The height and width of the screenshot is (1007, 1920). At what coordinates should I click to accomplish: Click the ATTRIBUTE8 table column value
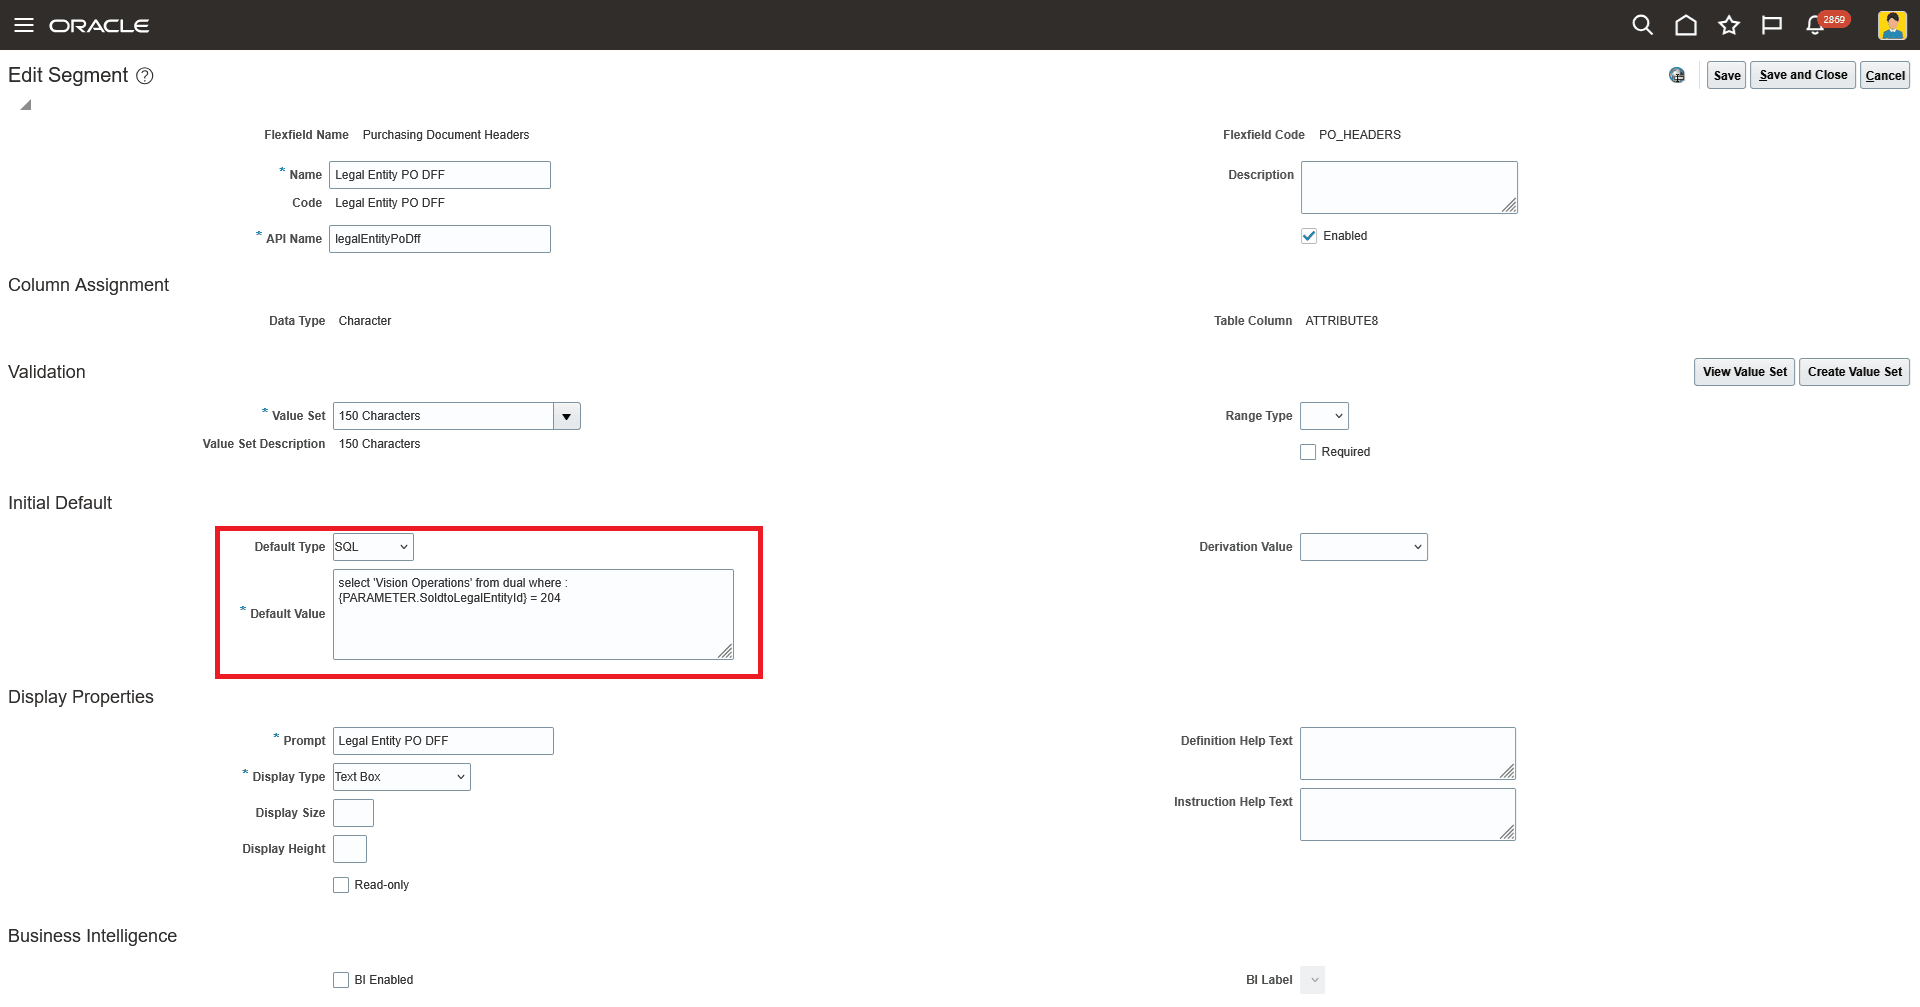click(1342, 321)
